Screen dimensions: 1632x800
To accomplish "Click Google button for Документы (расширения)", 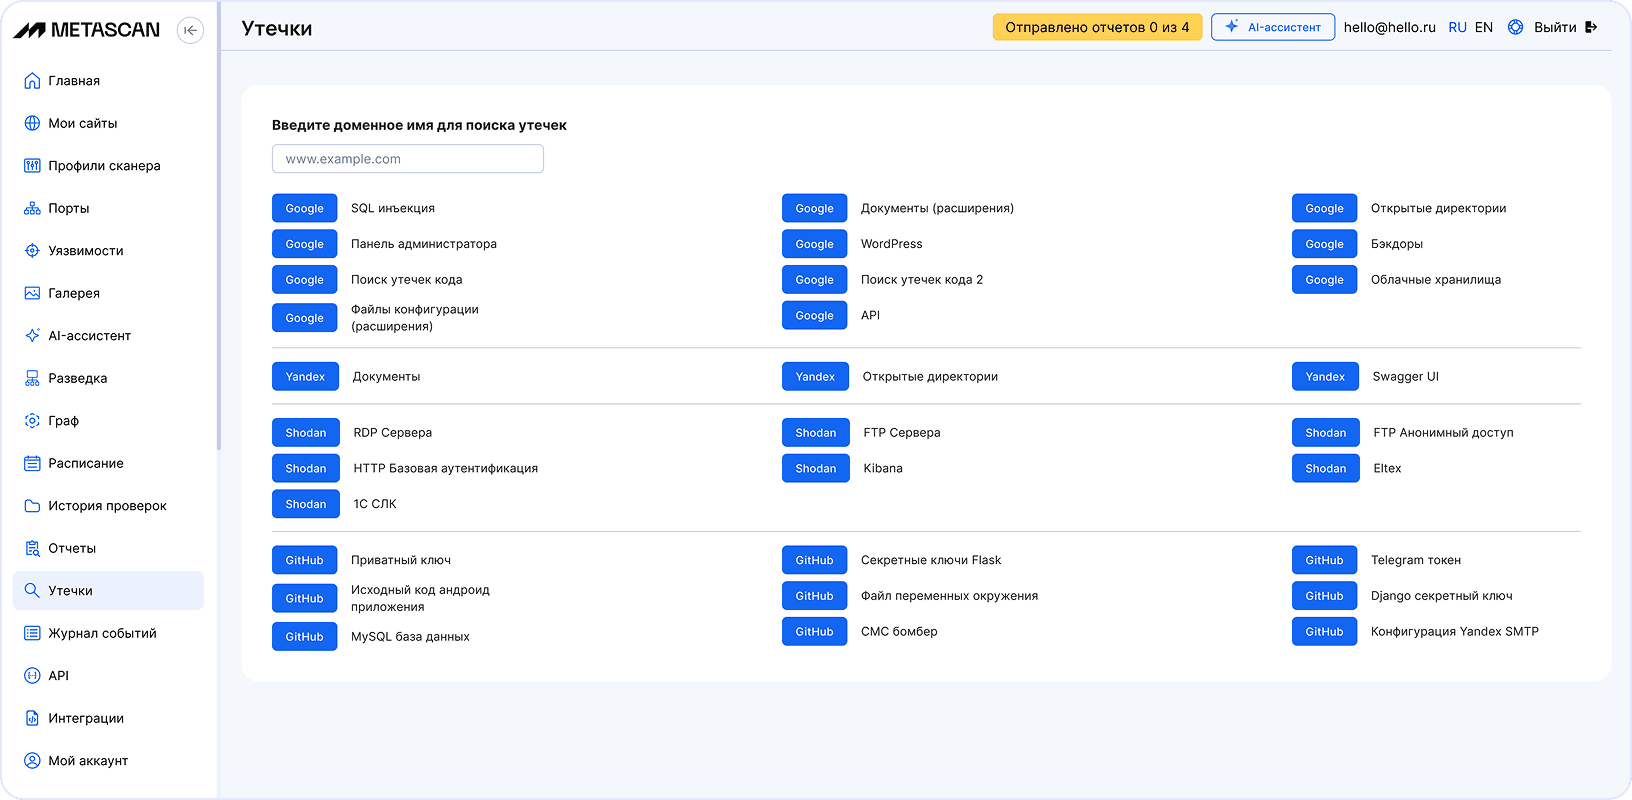I will point(815,208).
